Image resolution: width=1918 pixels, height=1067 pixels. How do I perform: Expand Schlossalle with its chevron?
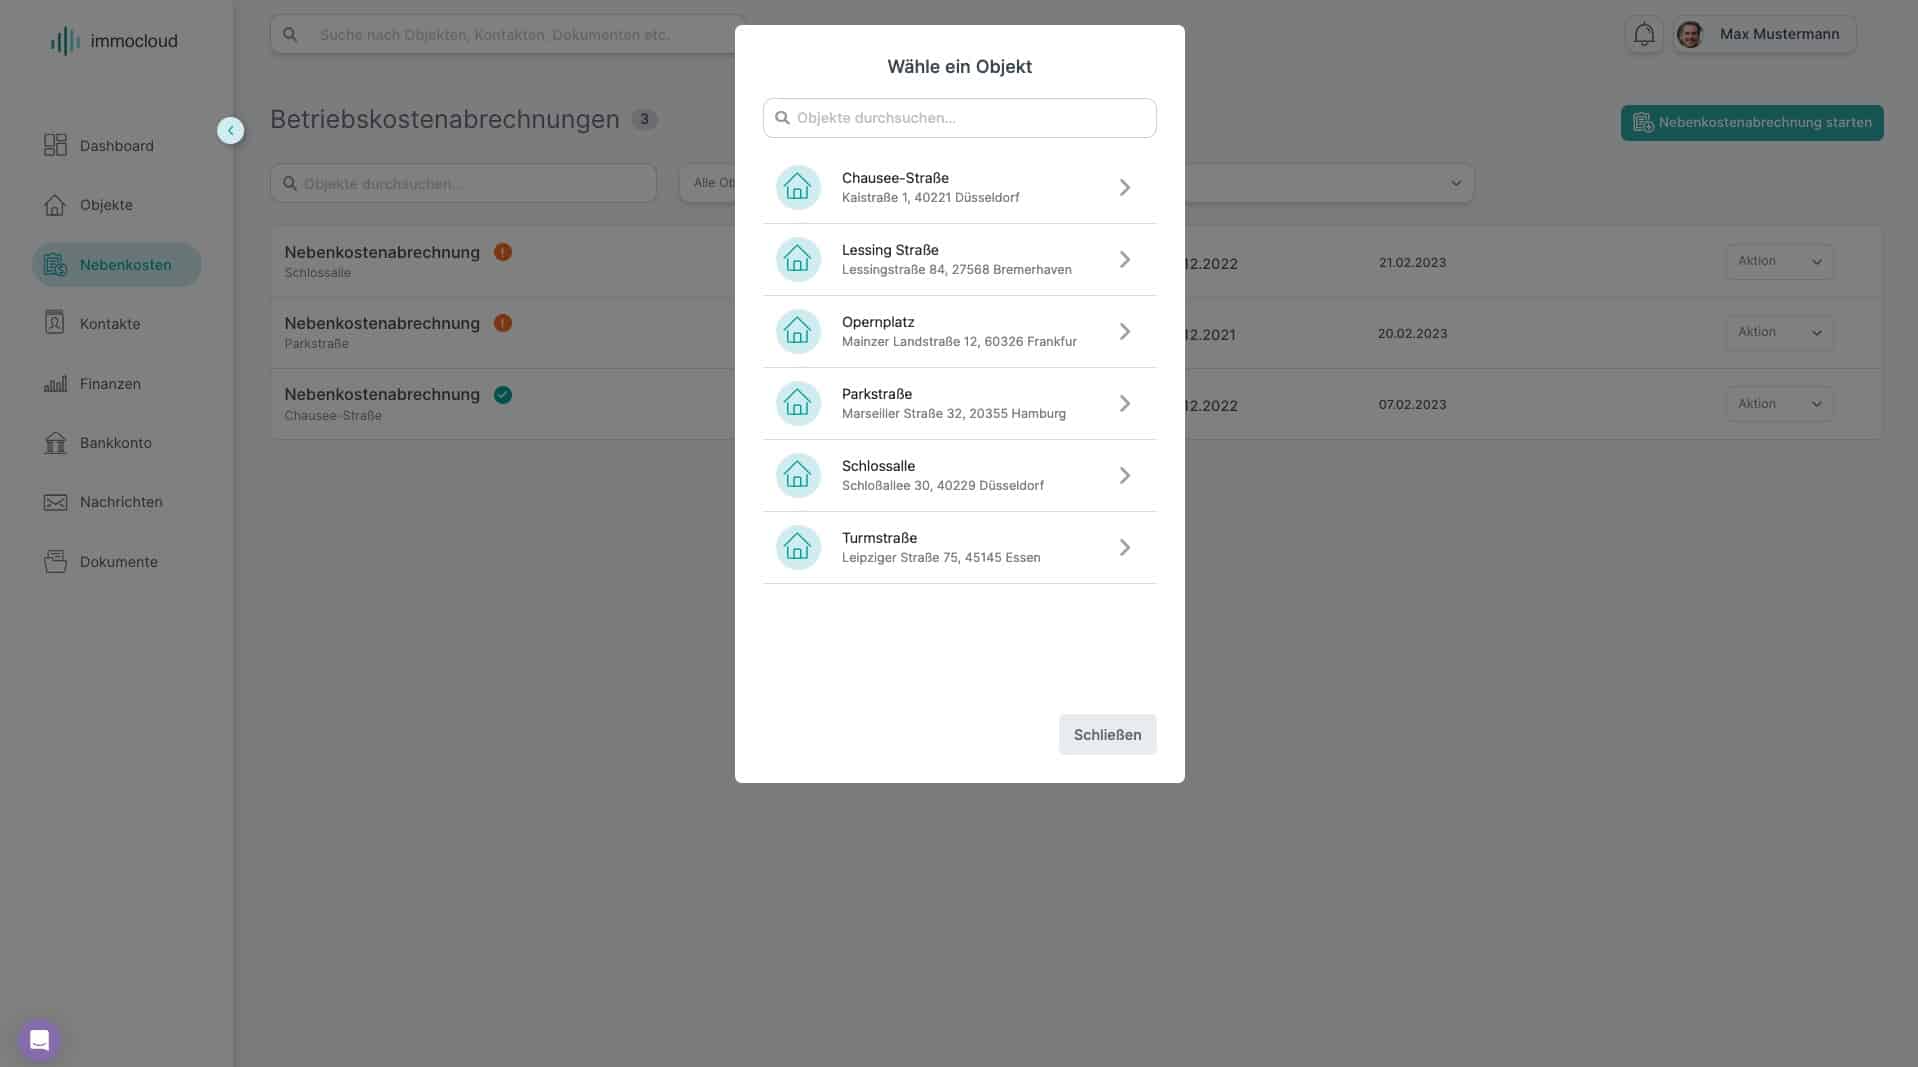click(1125, 476)
